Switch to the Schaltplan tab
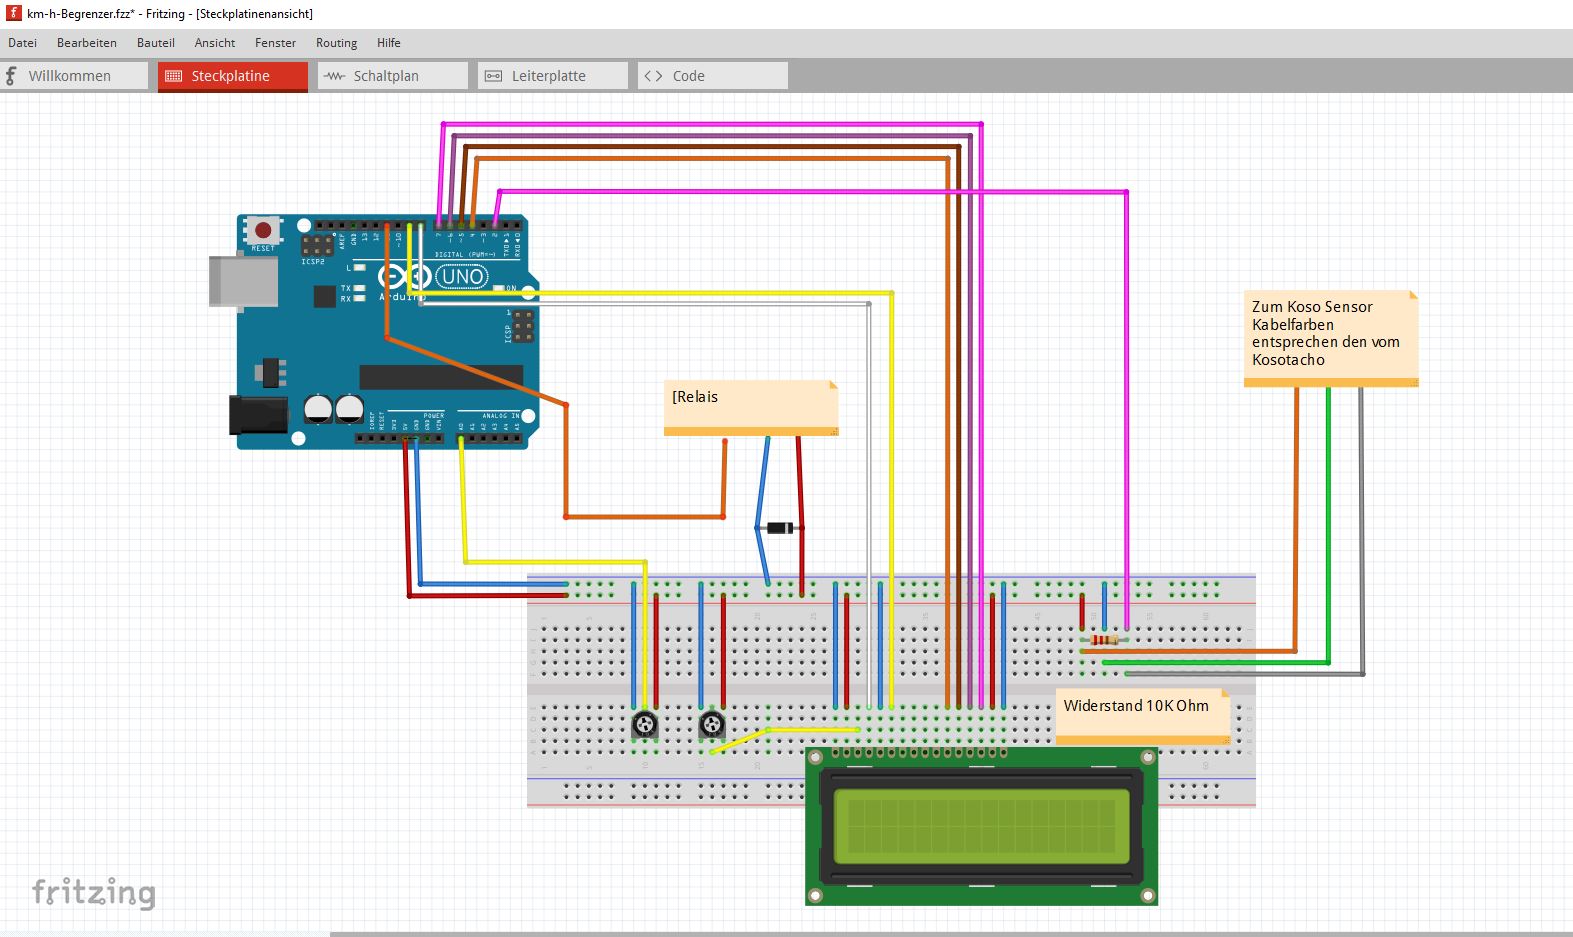1573x937 pixels. click(x=393, y=76)
